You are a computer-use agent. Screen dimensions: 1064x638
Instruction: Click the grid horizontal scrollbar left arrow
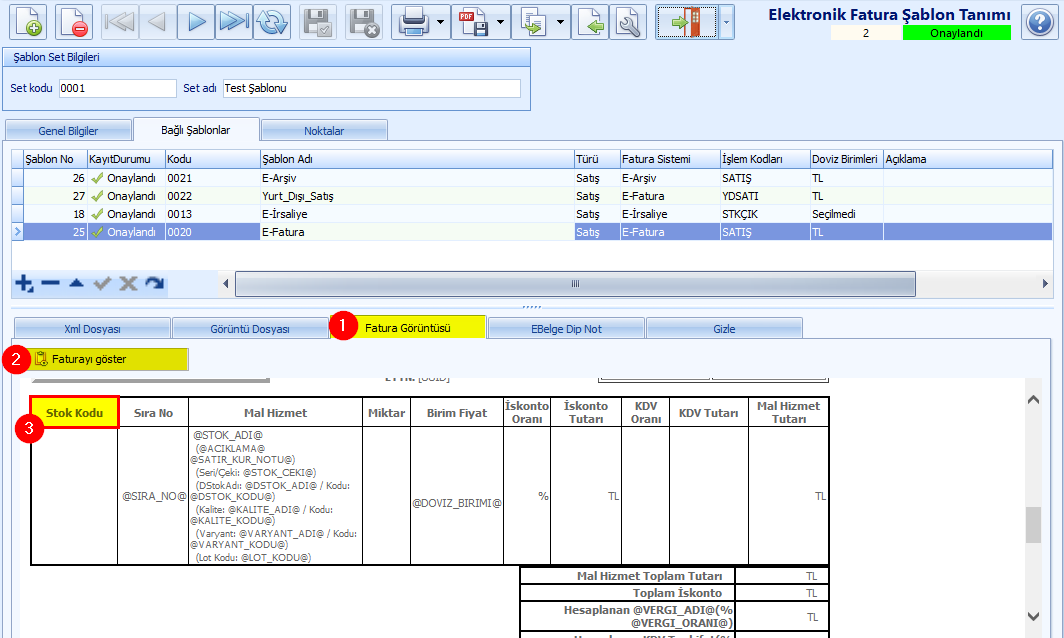(226, 284)
